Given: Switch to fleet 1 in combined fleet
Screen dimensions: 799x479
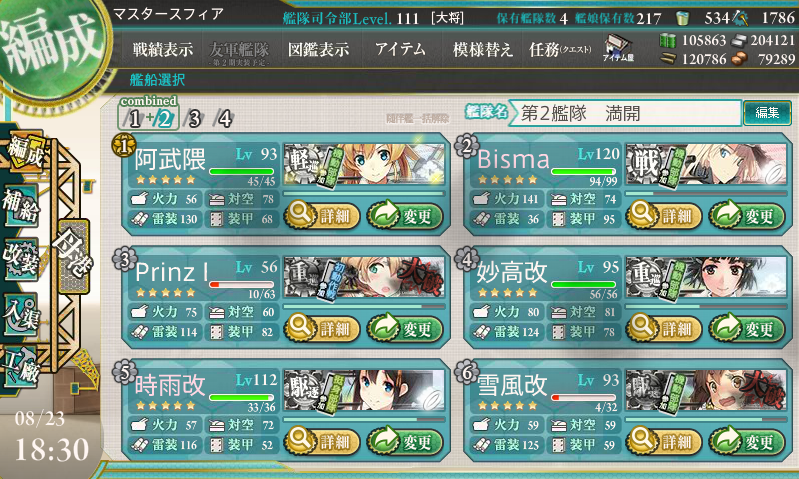Looking at the screenshot, I should pos(134,119).
